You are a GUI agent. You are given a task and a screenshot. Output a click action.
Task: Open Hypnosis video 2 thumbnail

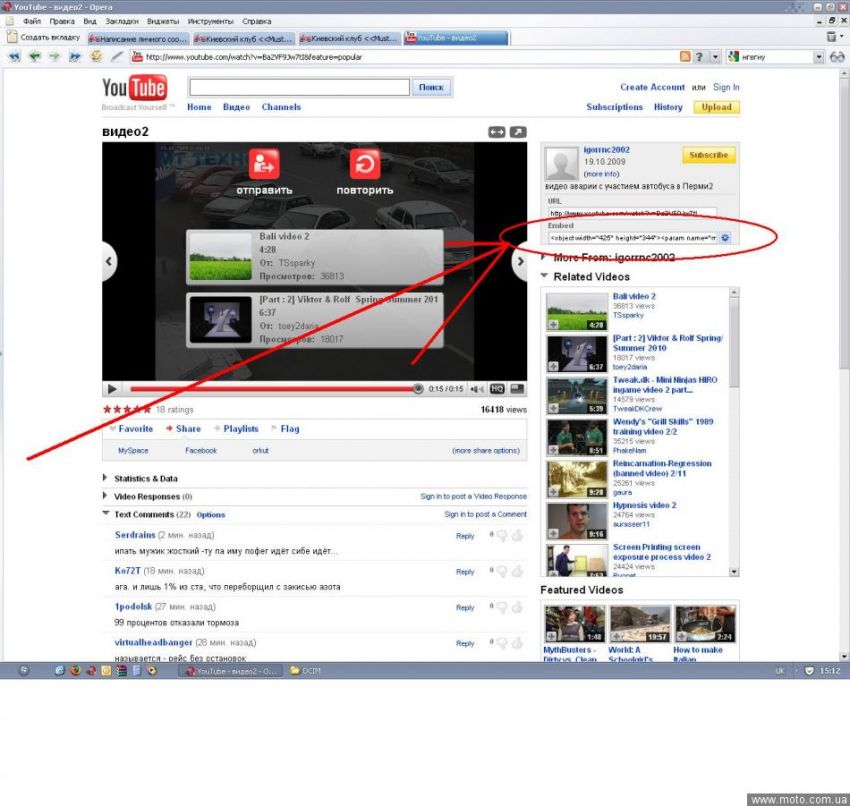577,521
